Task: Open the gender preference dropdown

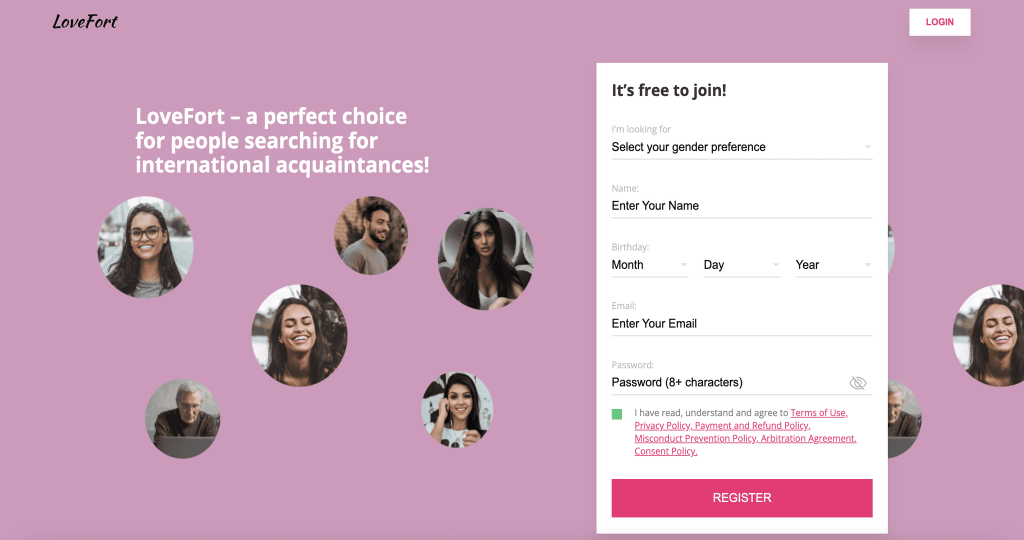Action: tap(741, 147)
